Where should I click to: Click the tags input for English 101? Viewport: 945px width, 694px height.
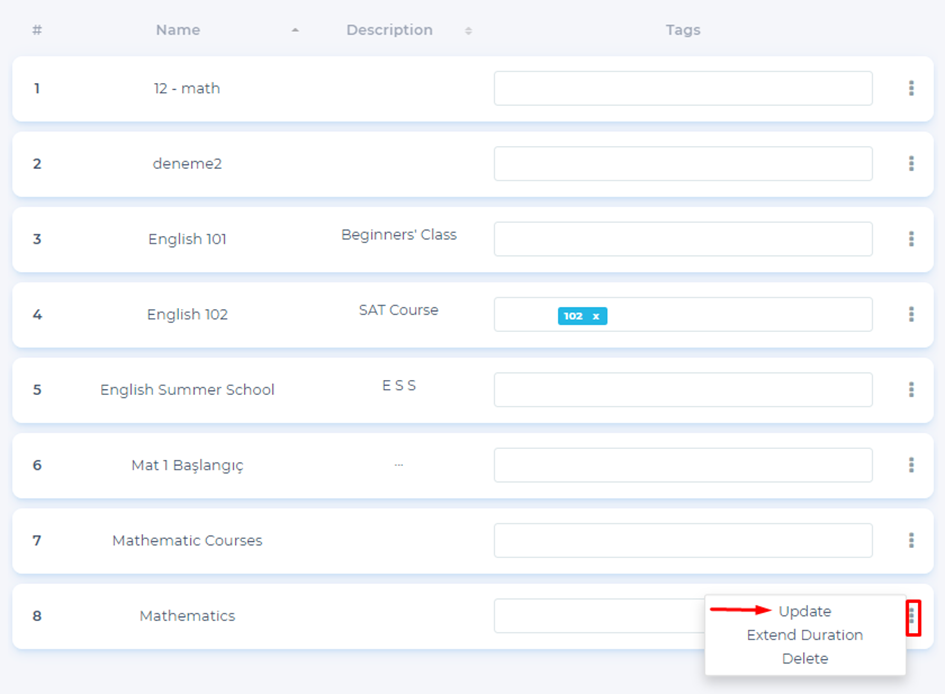click(x=682, y=239)
